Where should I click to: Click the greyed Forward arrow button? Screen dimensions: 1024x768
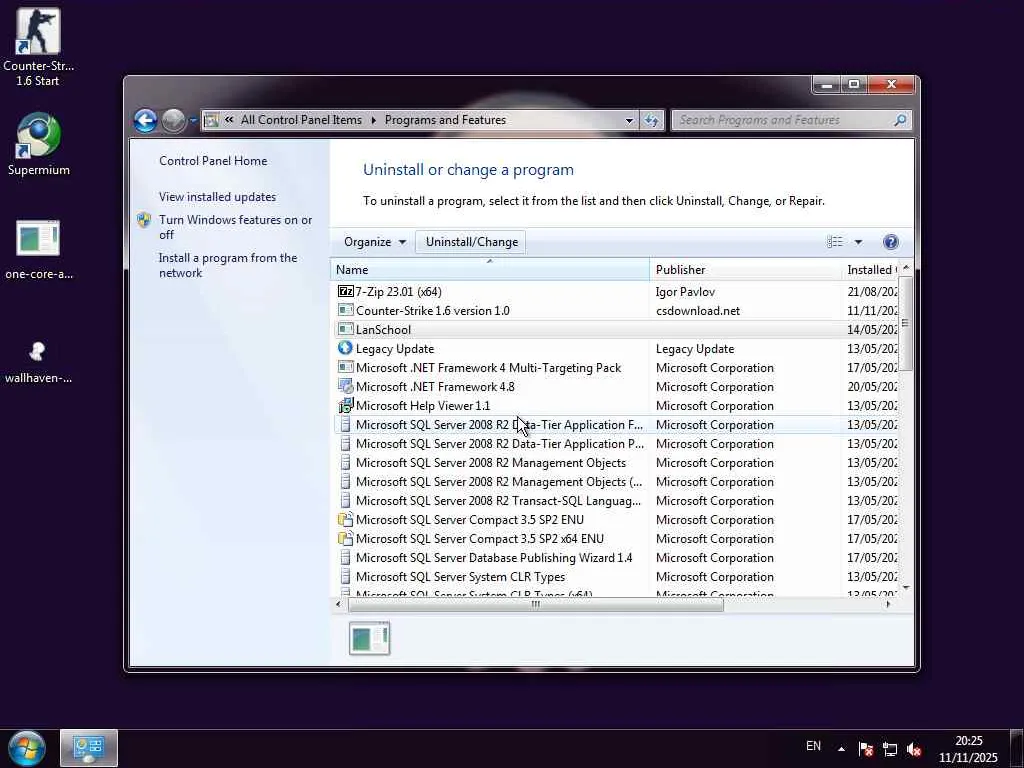[173, 120]
